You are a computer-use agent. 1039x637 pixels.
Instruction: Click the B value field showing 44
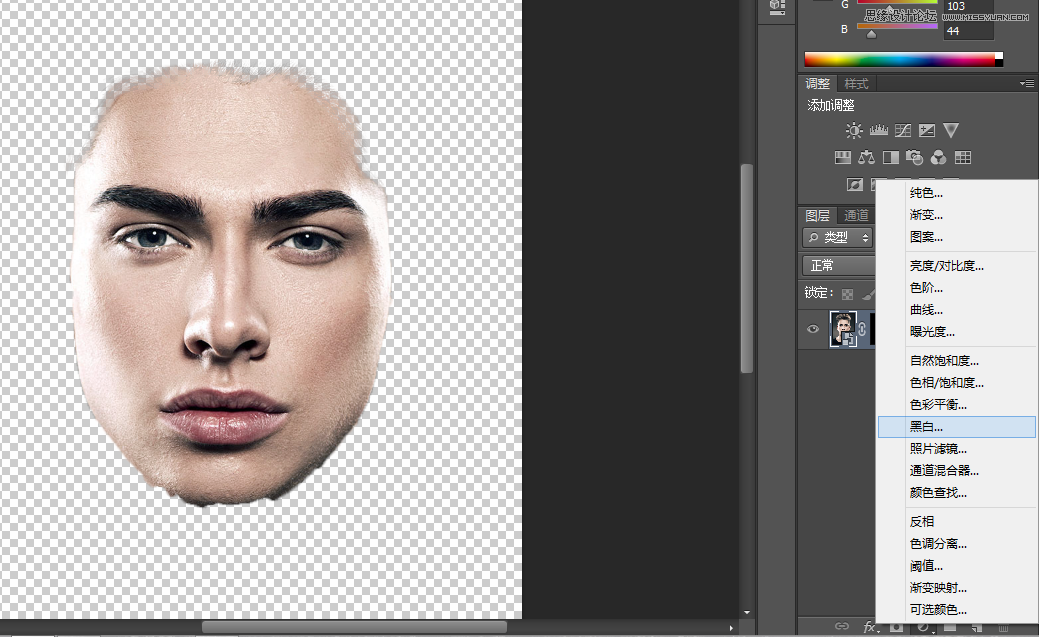[968, 30]
